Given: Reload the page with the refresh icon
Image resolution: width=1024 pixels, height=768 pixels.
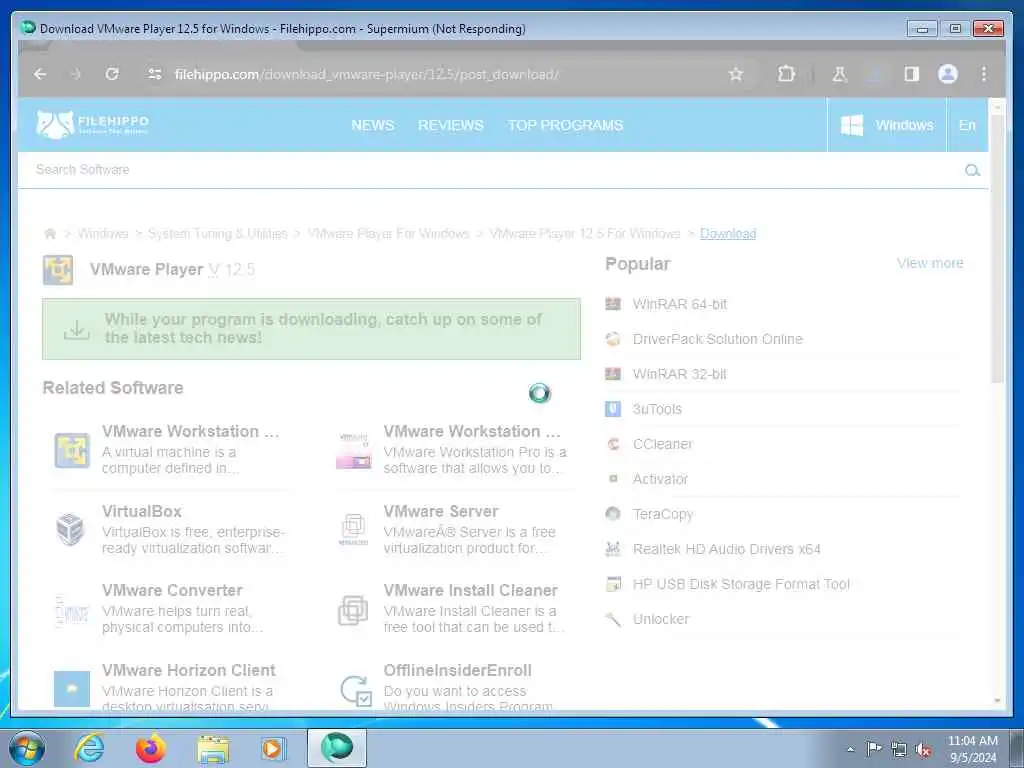Looking at the screenshot, I should pos(112,74).
